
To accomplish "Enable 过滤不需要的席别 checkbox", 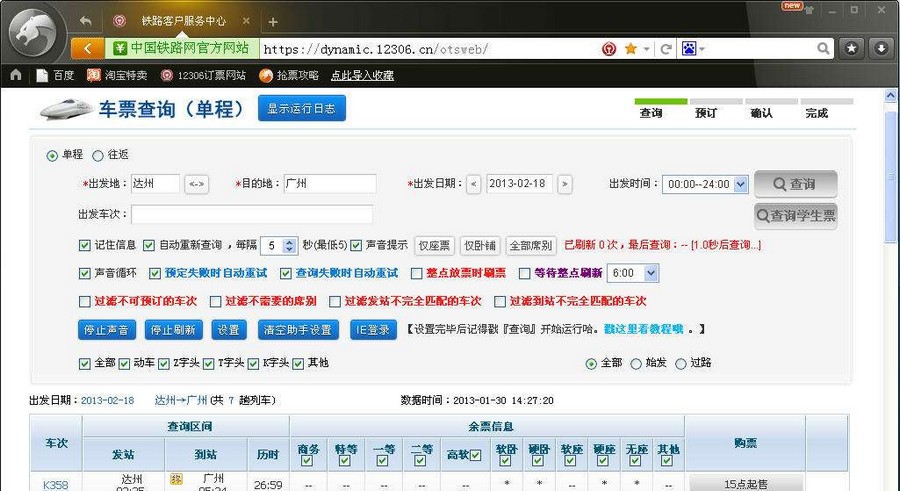I will (215, 301).
